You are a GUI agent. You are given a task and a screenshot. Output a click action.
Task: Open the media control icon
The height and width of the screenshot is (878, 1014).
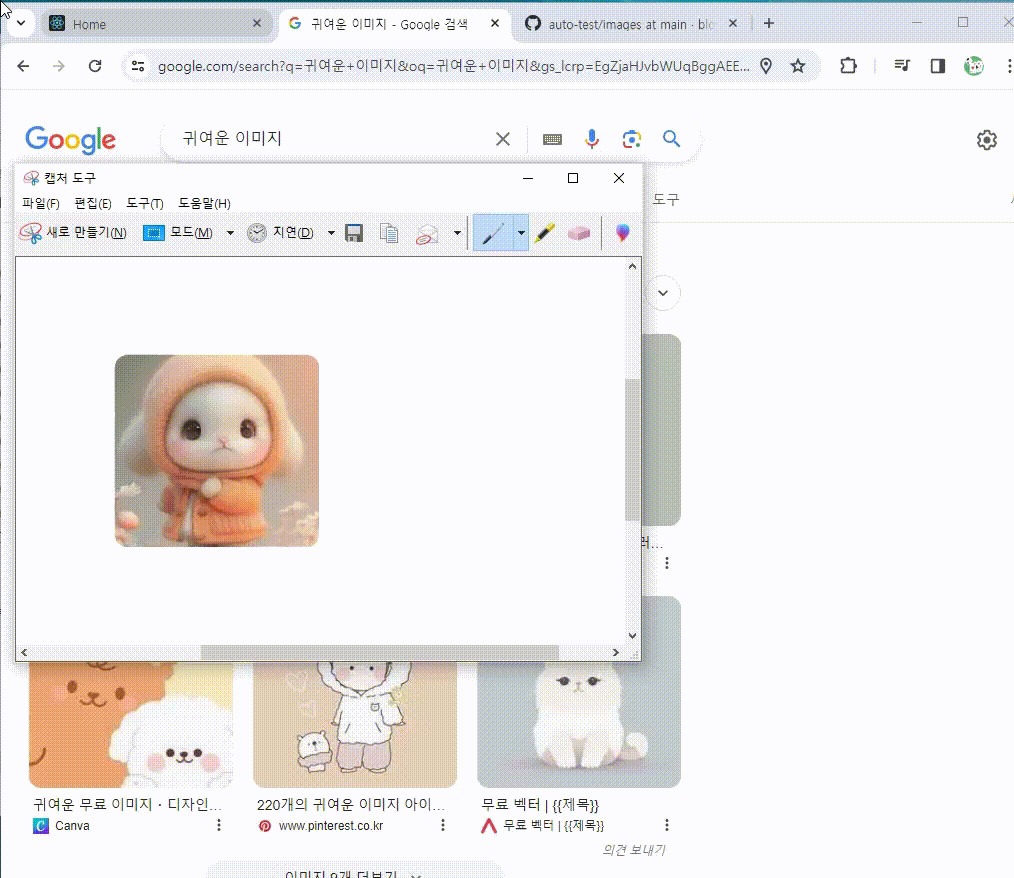point(901,66)
